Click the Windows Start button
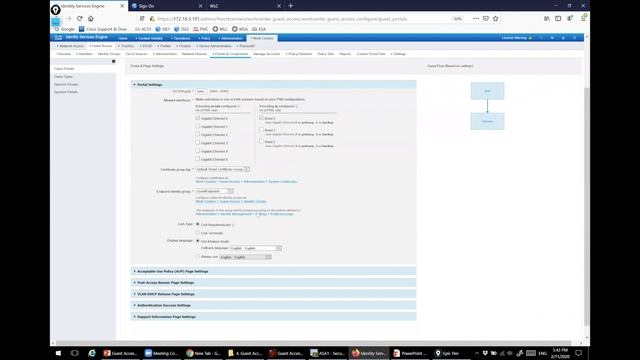This screenshot has height=360, width=640. point(58,353)
